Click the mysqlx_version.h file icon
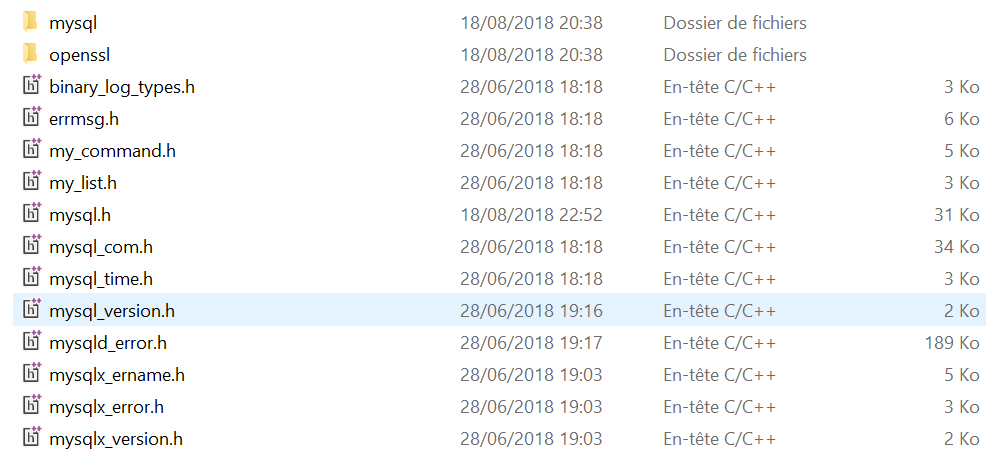This screenshot has width=995, height=468. (x=31, y=438)
